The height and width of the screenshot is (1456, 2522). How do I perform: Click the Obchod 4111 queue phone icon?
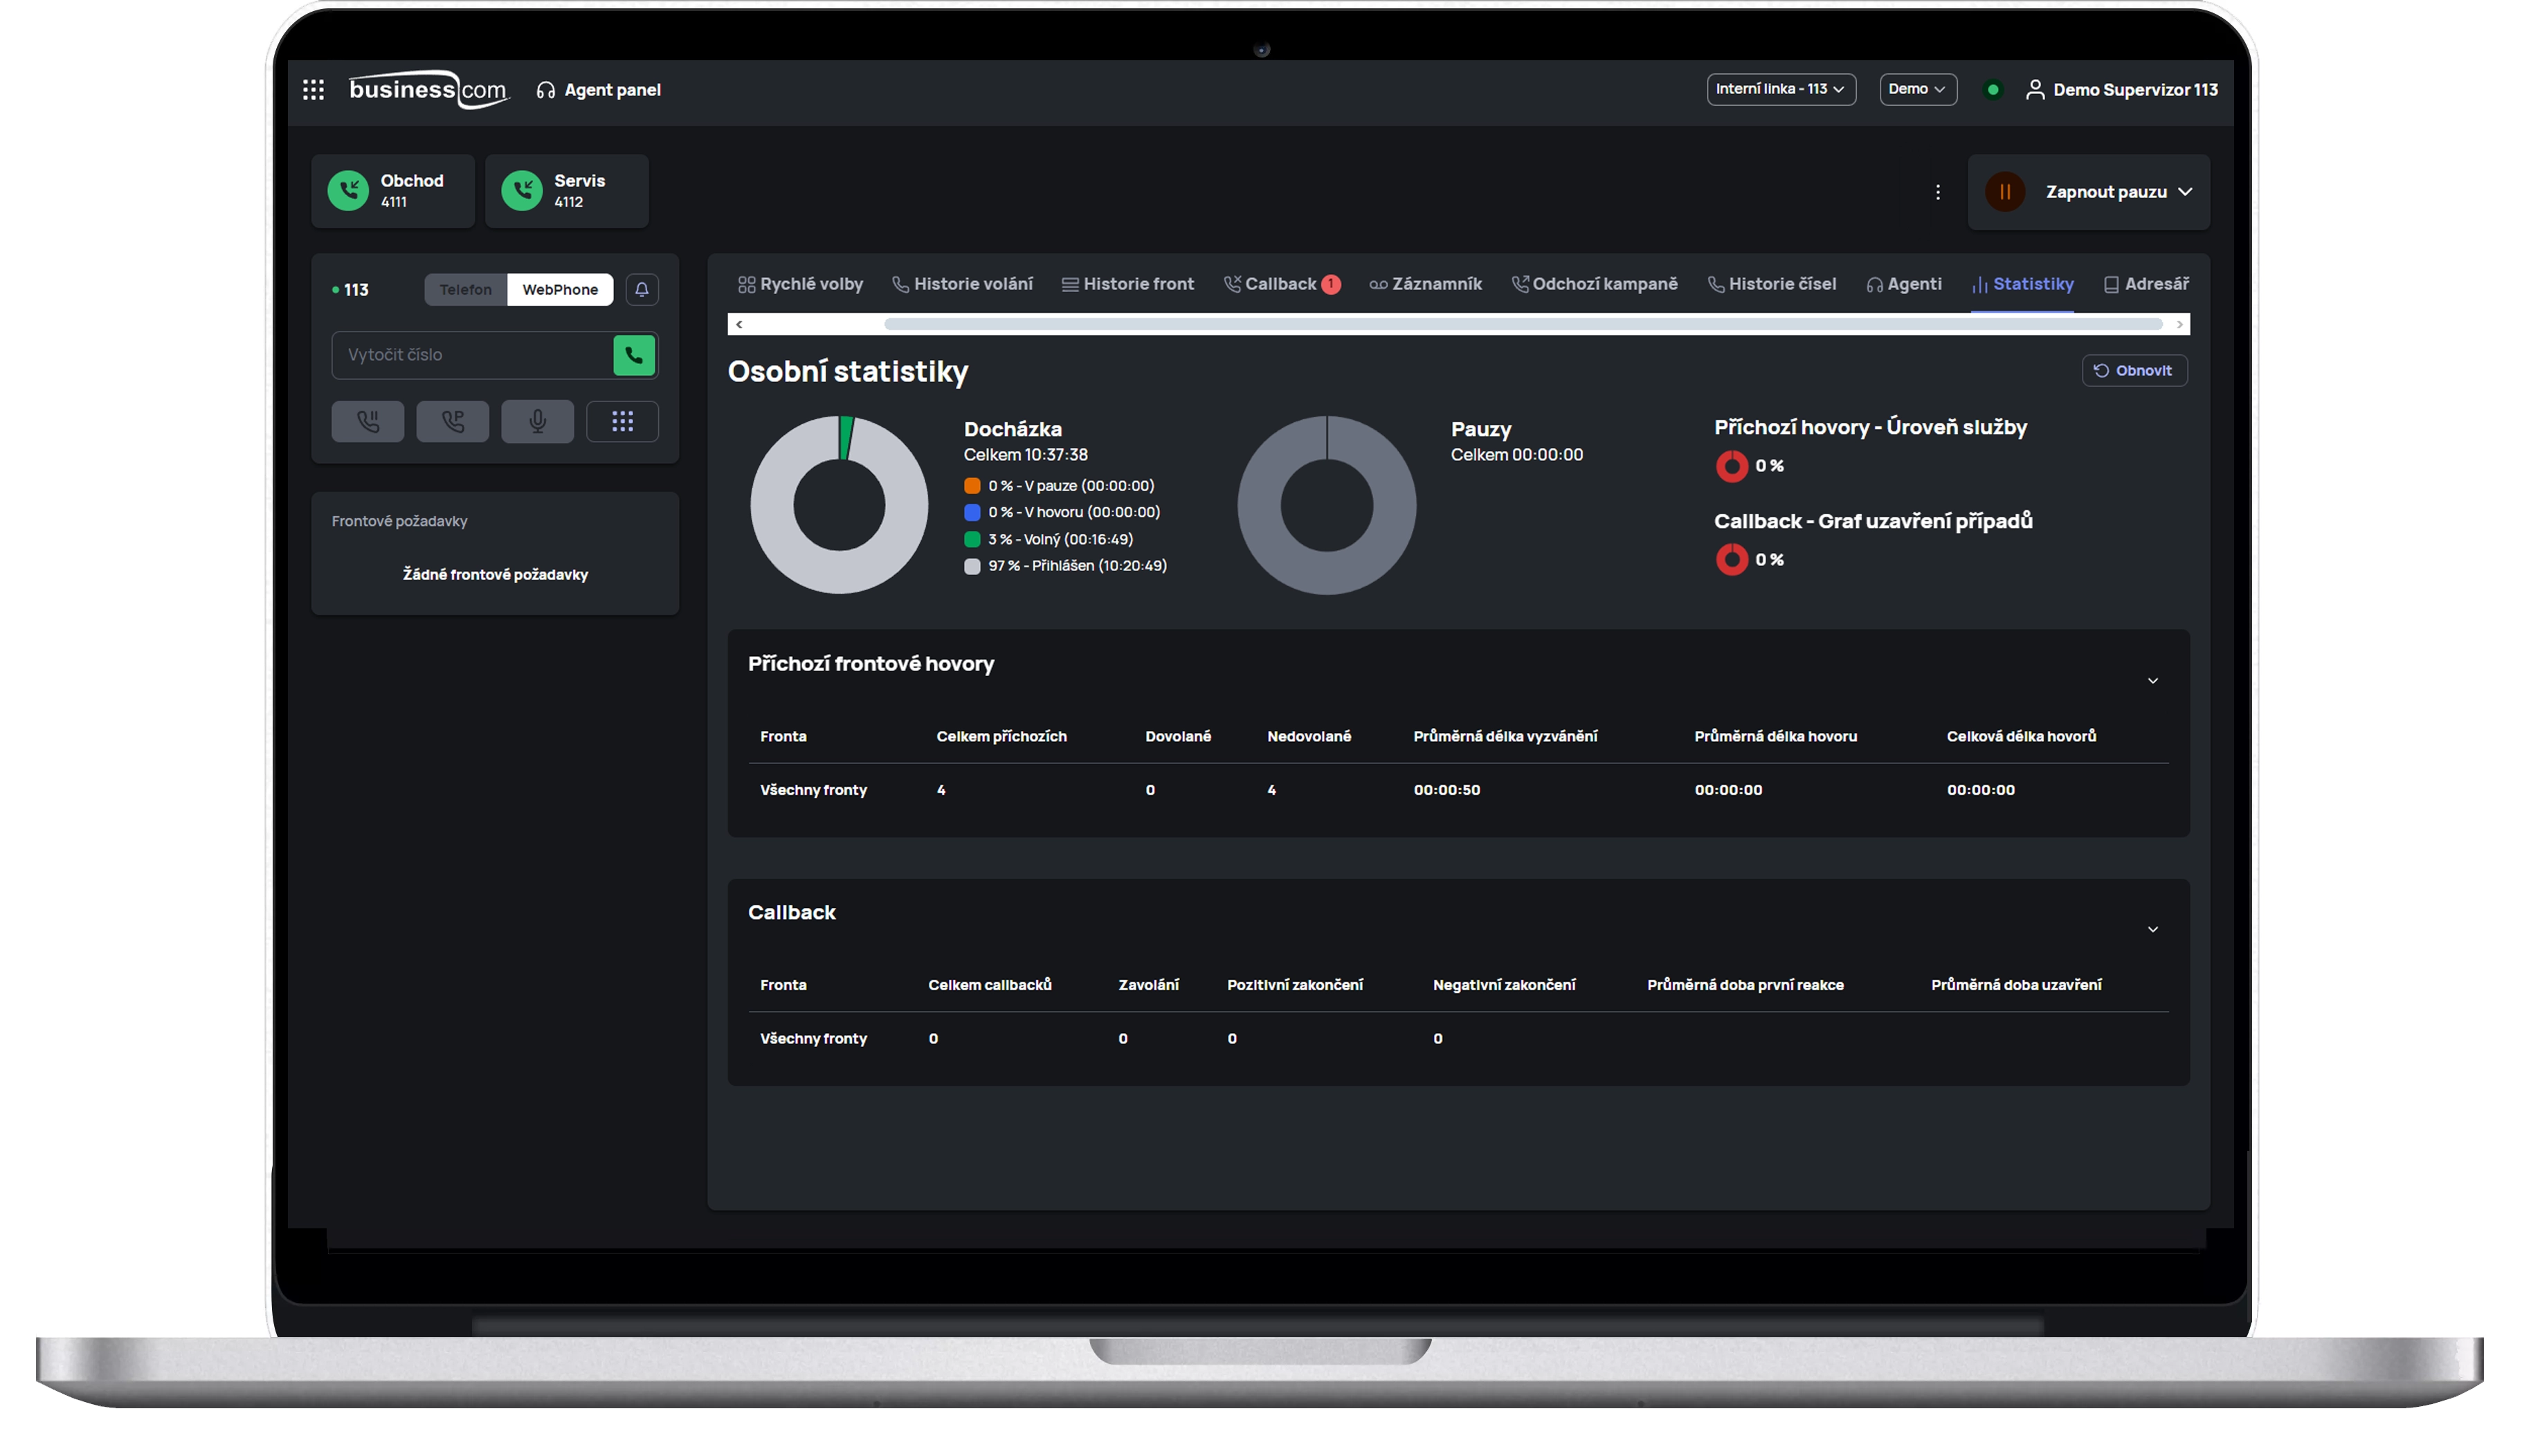pos(348,190)
